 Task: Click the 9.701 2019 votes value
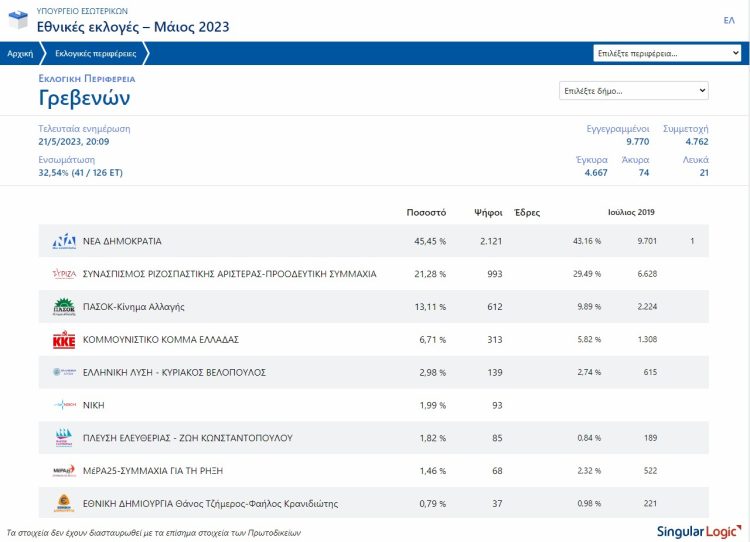coord(647,241)
